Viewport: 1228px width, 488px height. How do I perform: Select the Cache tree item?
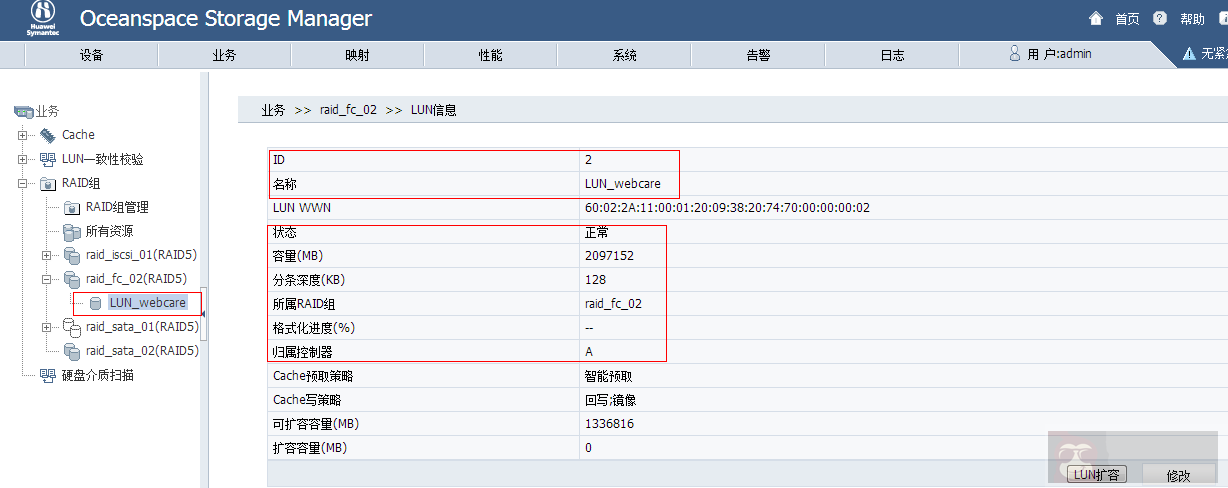[78, 135]
